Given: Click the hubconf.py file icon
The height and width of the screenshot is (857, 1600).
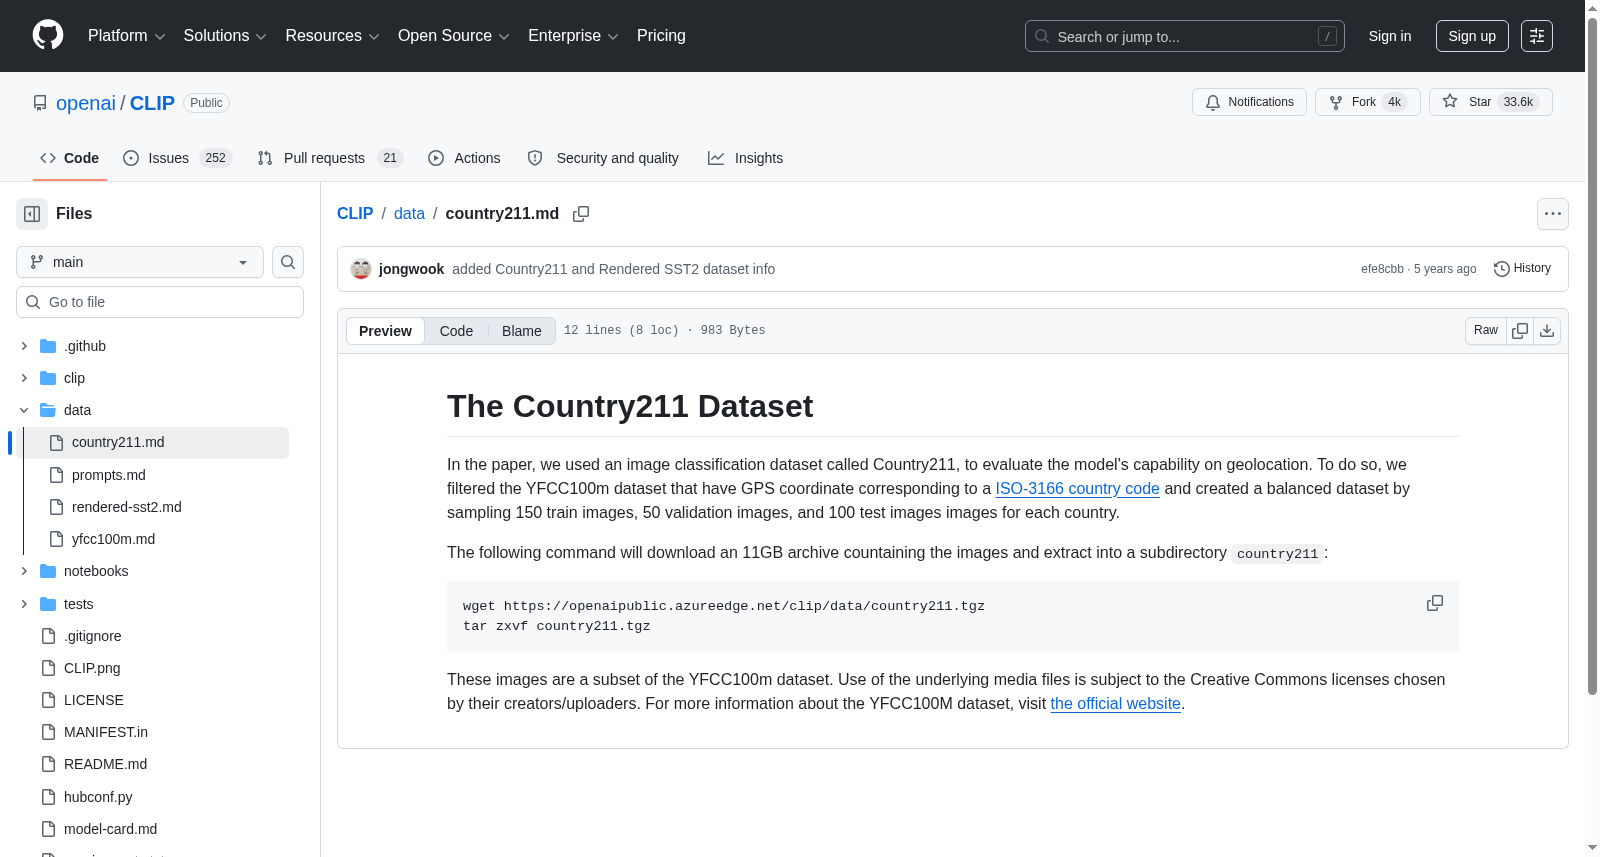Looking at the screenshot, I should tap(48, 797).
